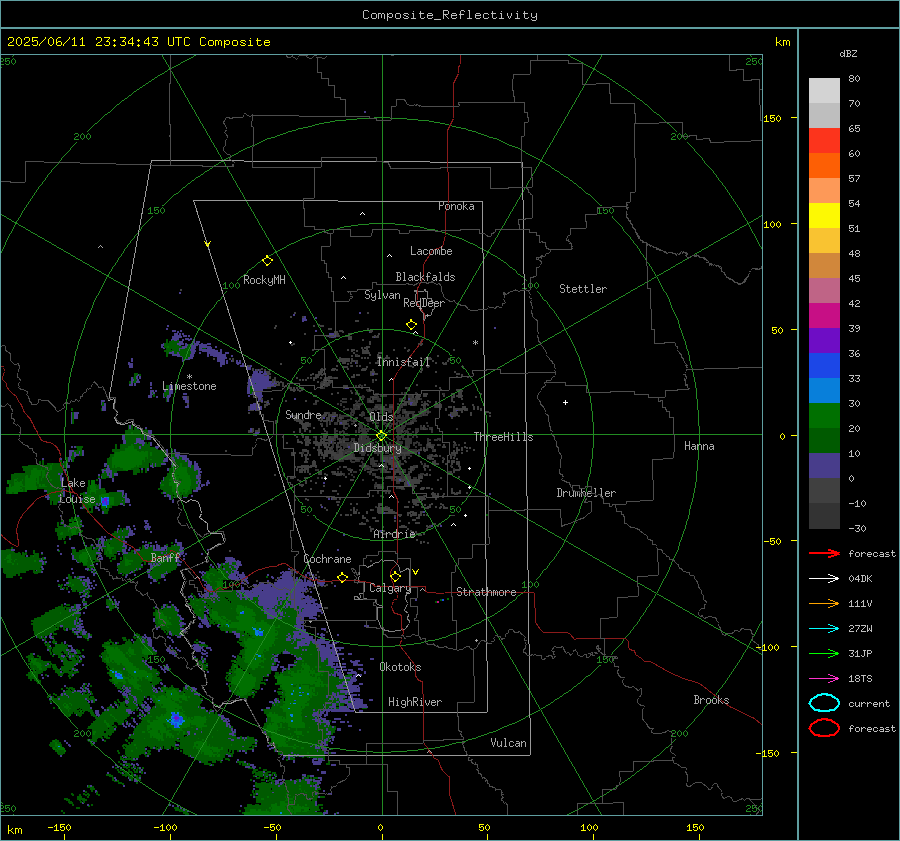Image resolution: width=900 pixels, height=841 pixels.
Task: Click the red forecast arrow in legend
Action: tap(824, 553)
